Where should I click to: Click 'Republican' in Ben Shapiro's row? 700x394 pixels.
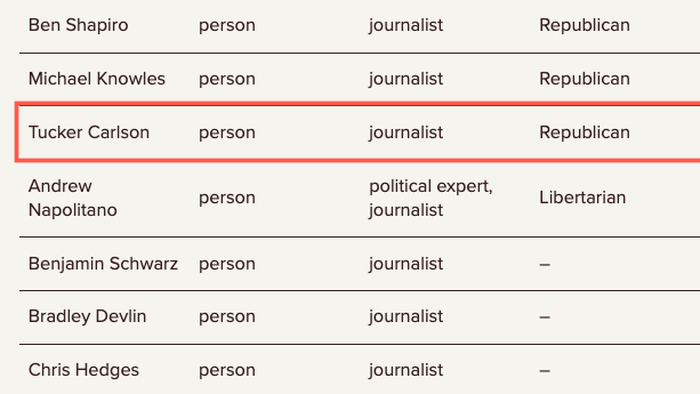click(x=584, y=25)
